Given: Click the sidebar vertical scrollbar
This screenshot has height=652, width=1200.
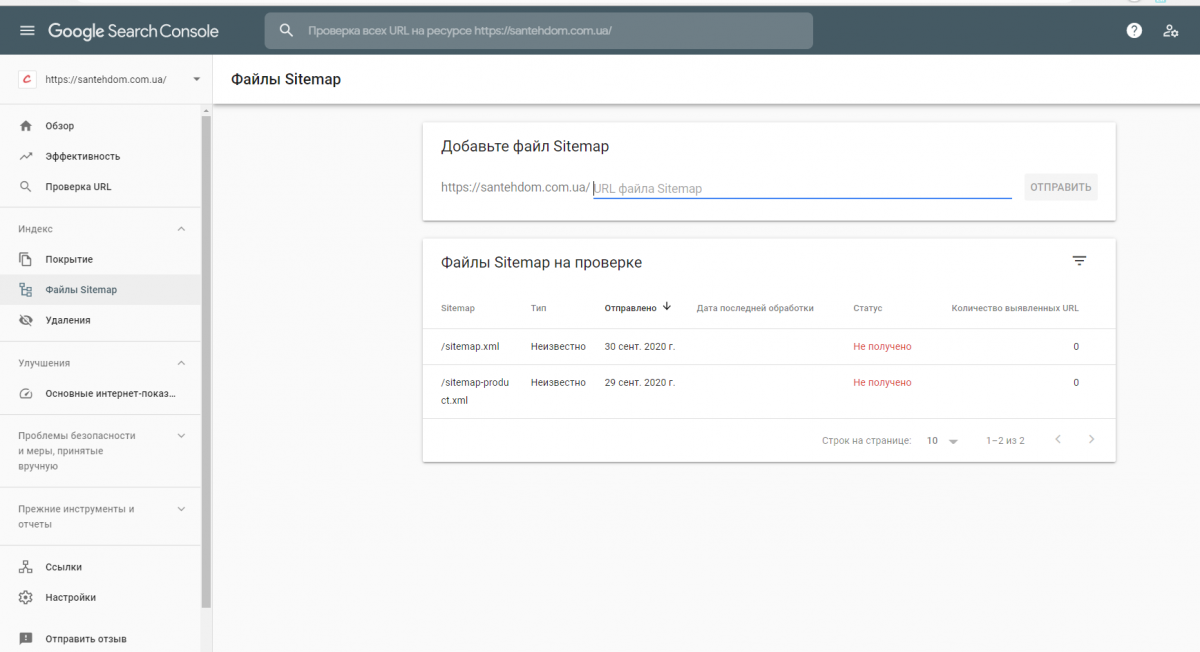Looking at the screenshot, I should coord(206,360).
